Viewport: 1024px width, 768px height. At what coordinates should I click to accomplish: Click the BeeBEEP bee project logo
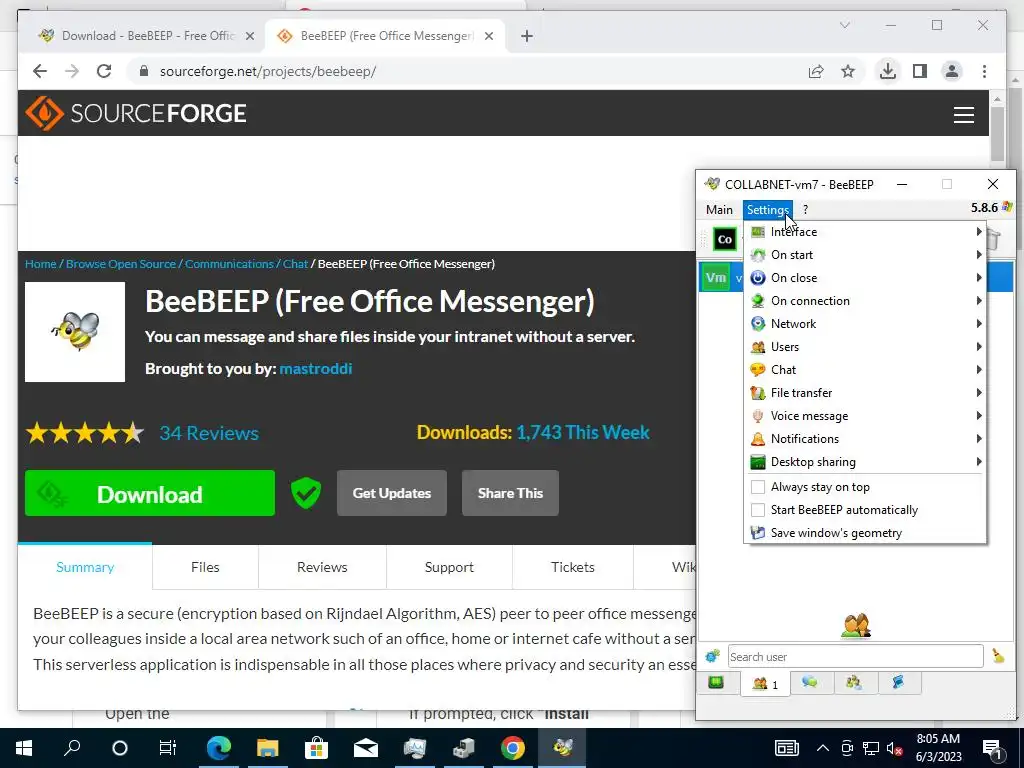(x=75, y=332)
